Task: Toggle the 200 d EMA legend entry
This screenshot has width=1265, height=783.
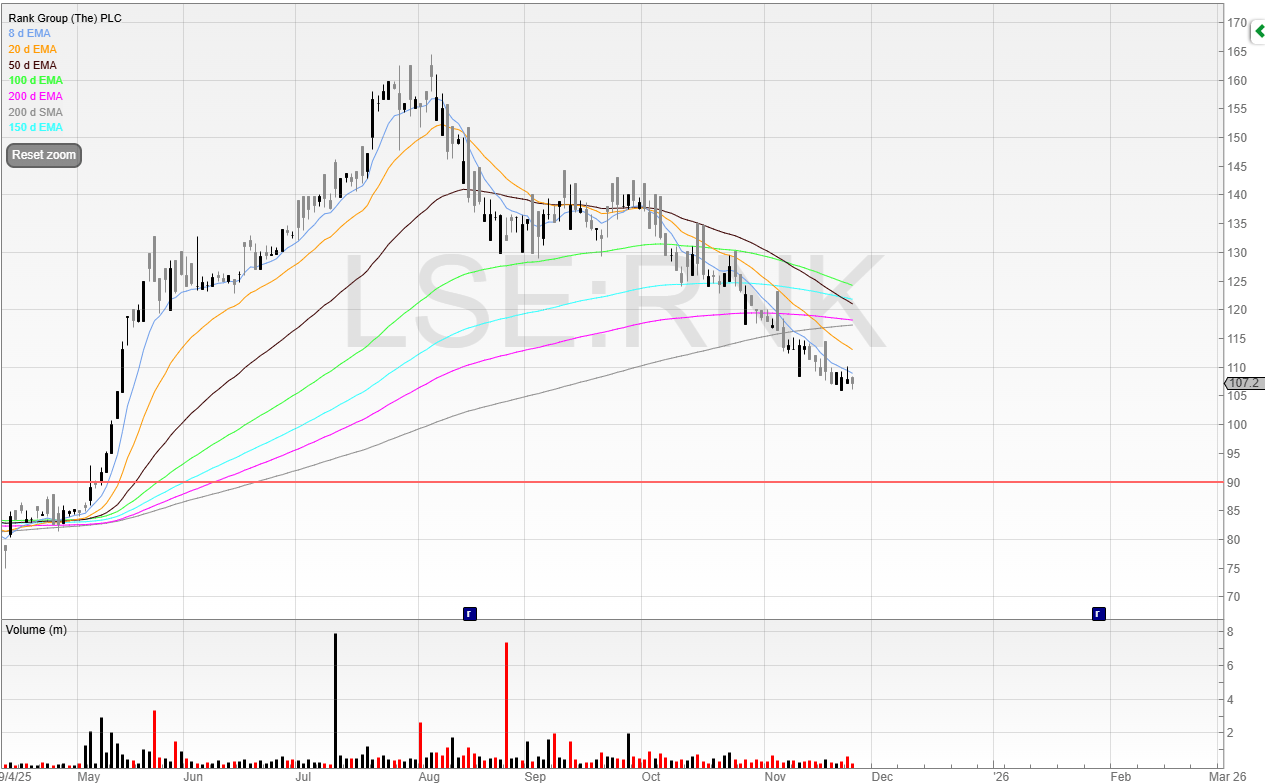Action: pyautogui.click(x=35, y=96)
